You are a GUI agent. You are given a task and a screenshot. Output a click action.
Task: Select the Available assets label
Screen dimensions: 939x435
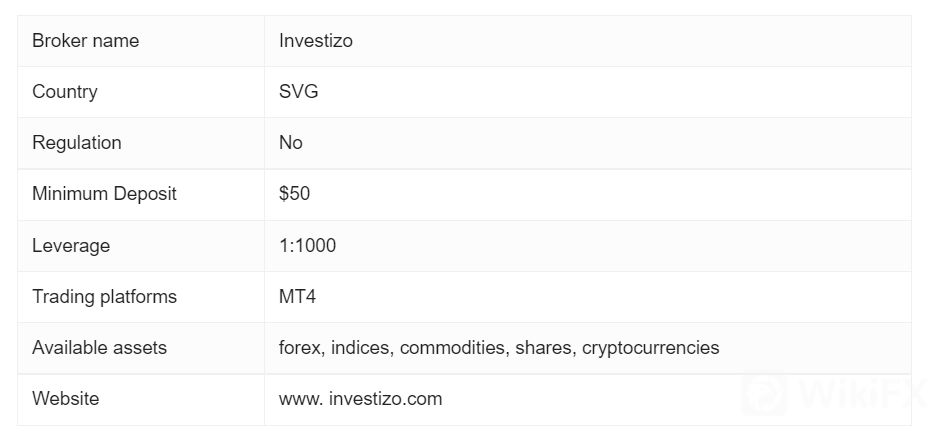[x=99, y=347]
